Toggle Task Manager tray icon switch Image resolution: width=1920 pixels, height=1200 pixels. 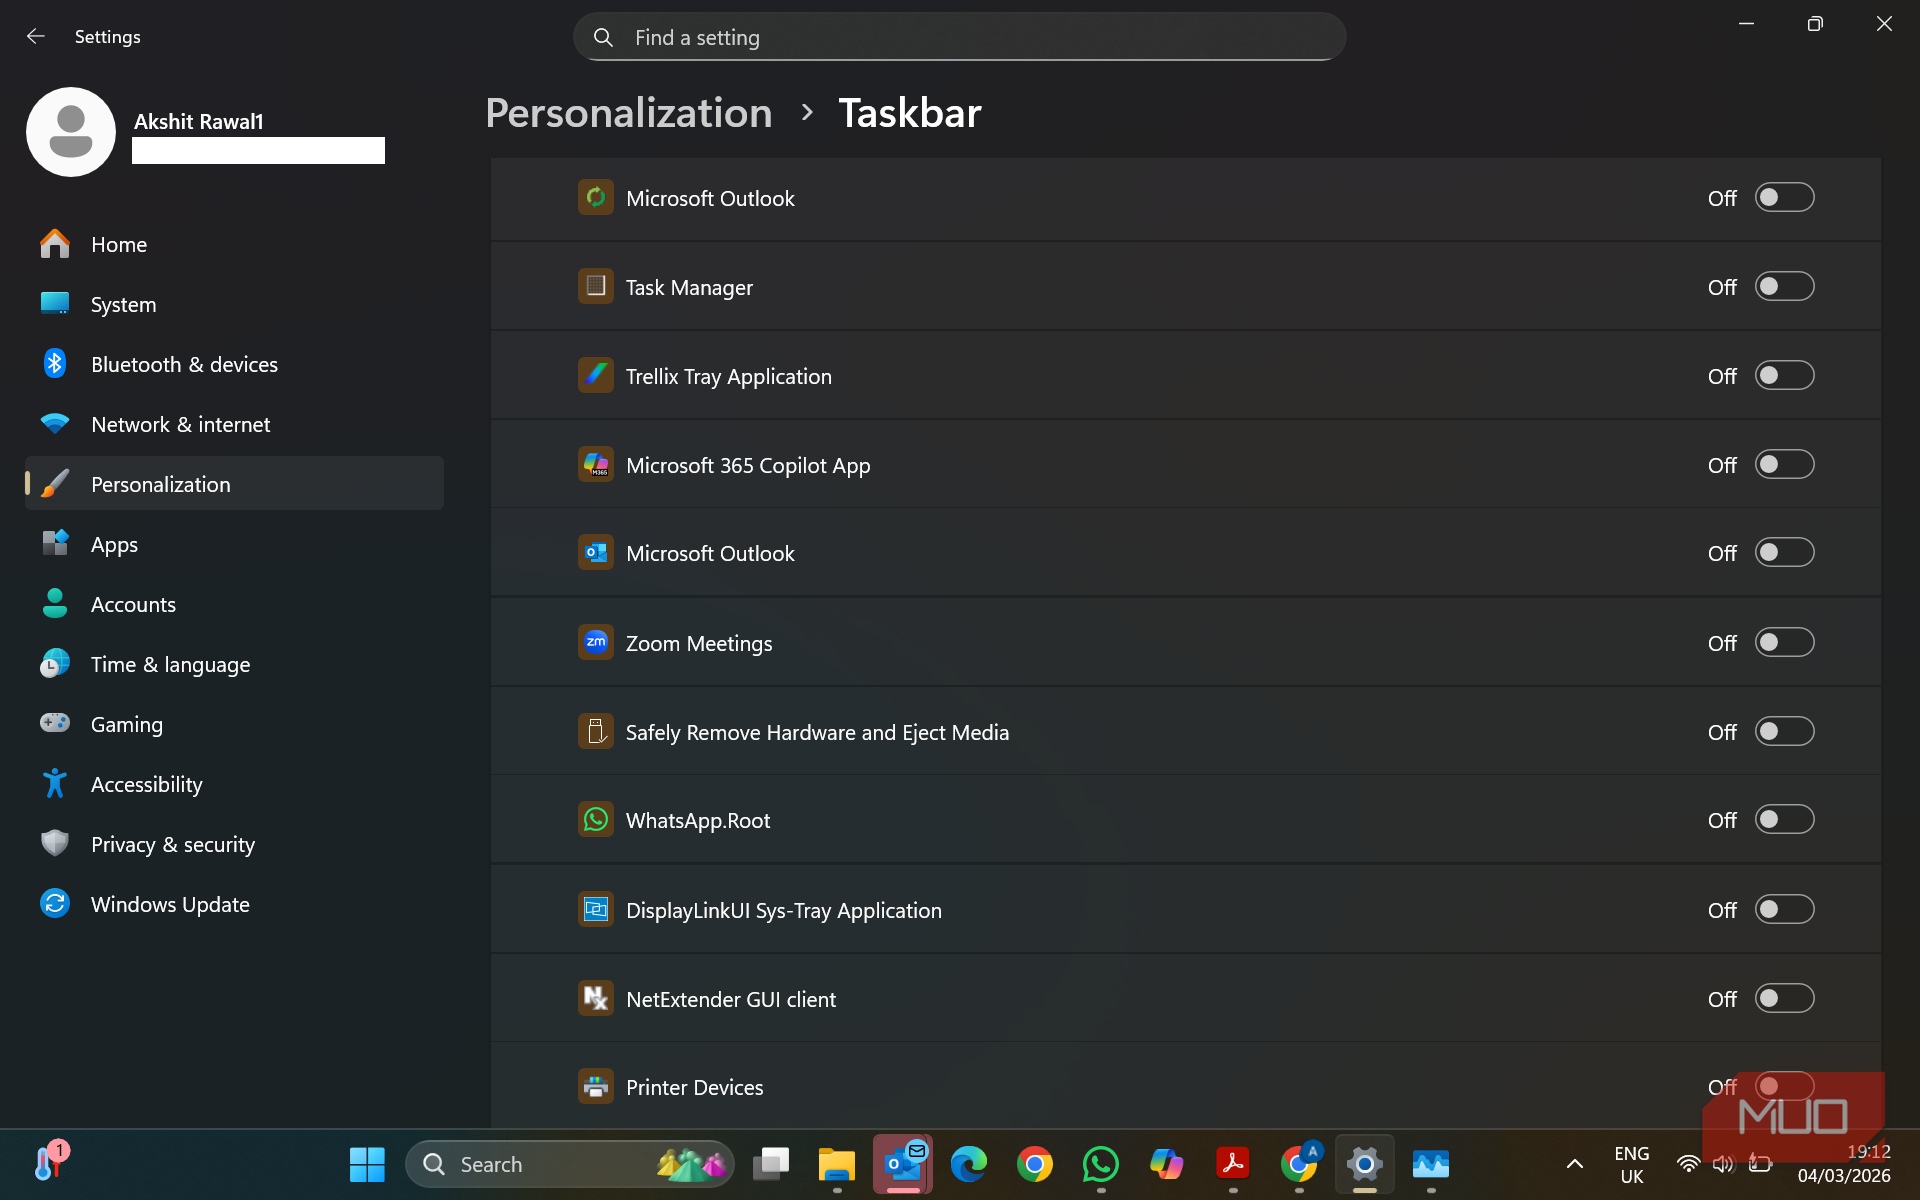click(x=1784, y=287)
